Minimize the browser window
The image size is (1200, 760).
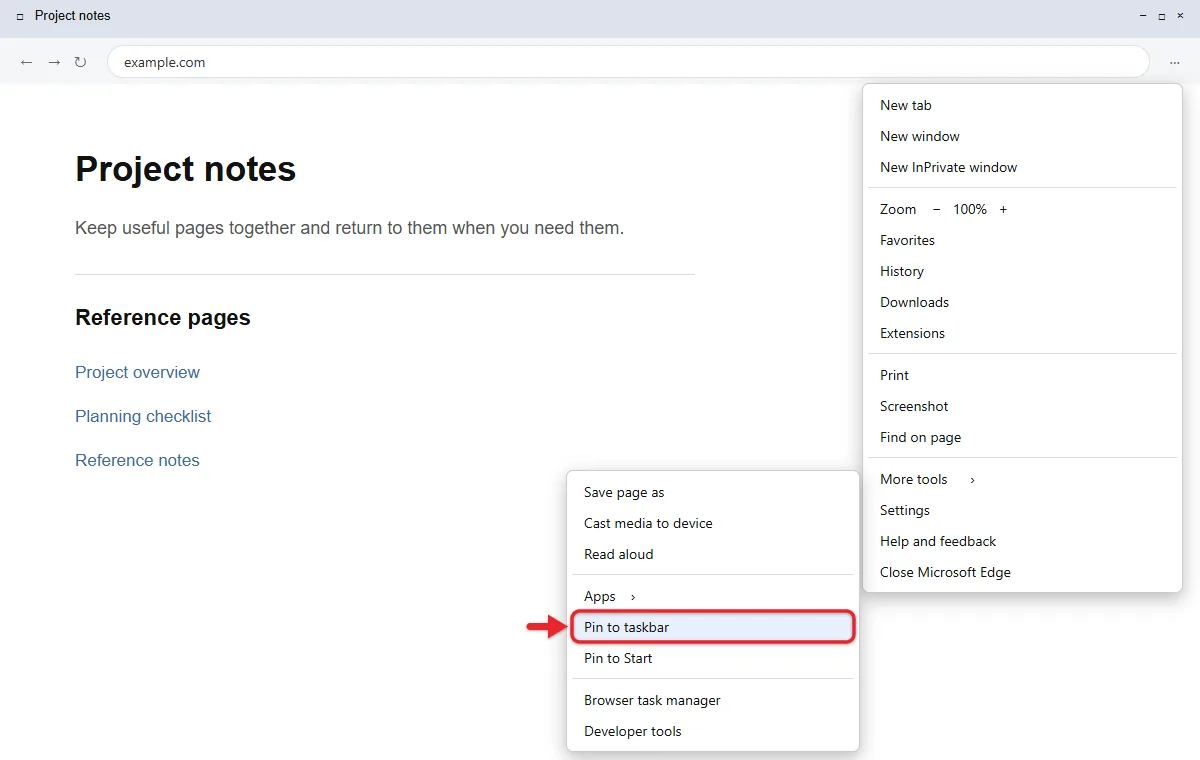1144,17
